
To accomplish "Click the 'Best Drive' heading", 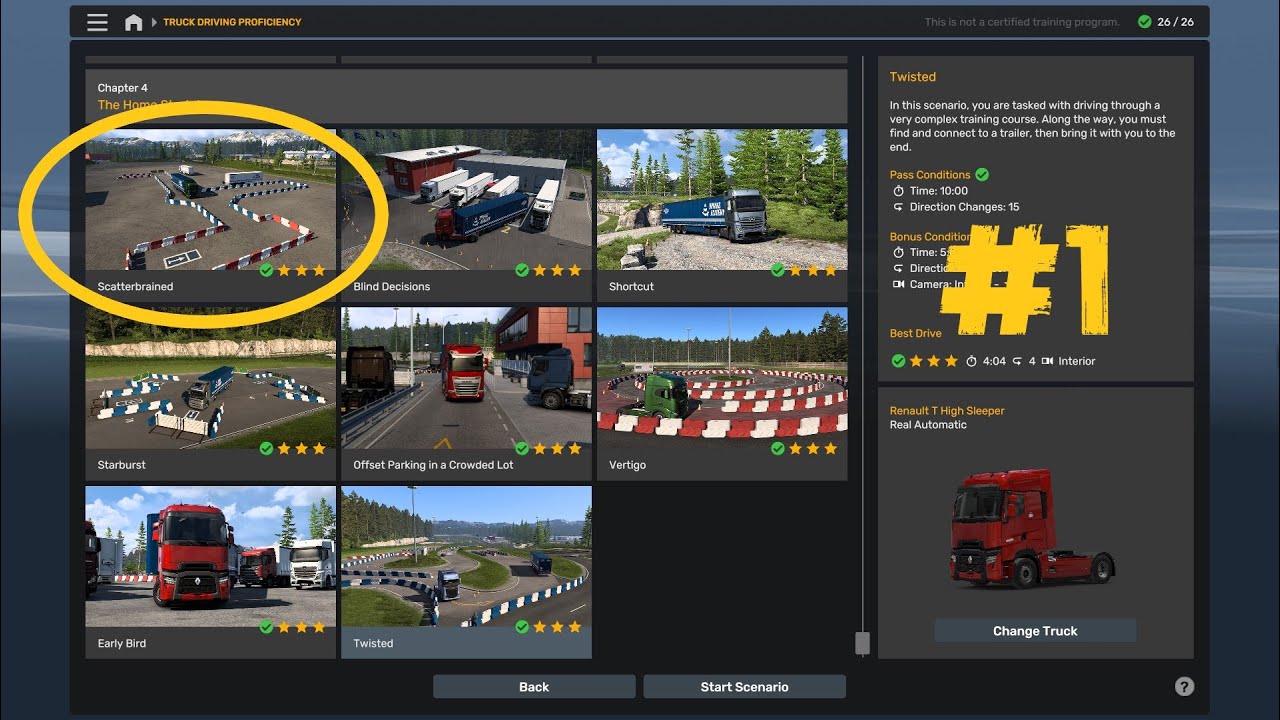I will tap(916, 334).
